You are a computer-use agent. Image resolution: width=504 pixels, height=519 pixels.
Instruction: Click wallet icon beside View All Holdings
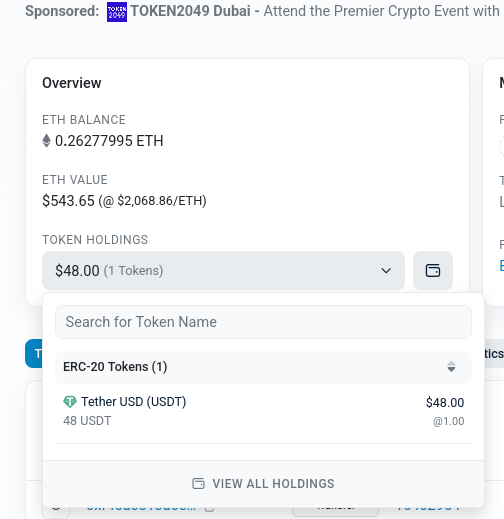[x=198, y=483]
